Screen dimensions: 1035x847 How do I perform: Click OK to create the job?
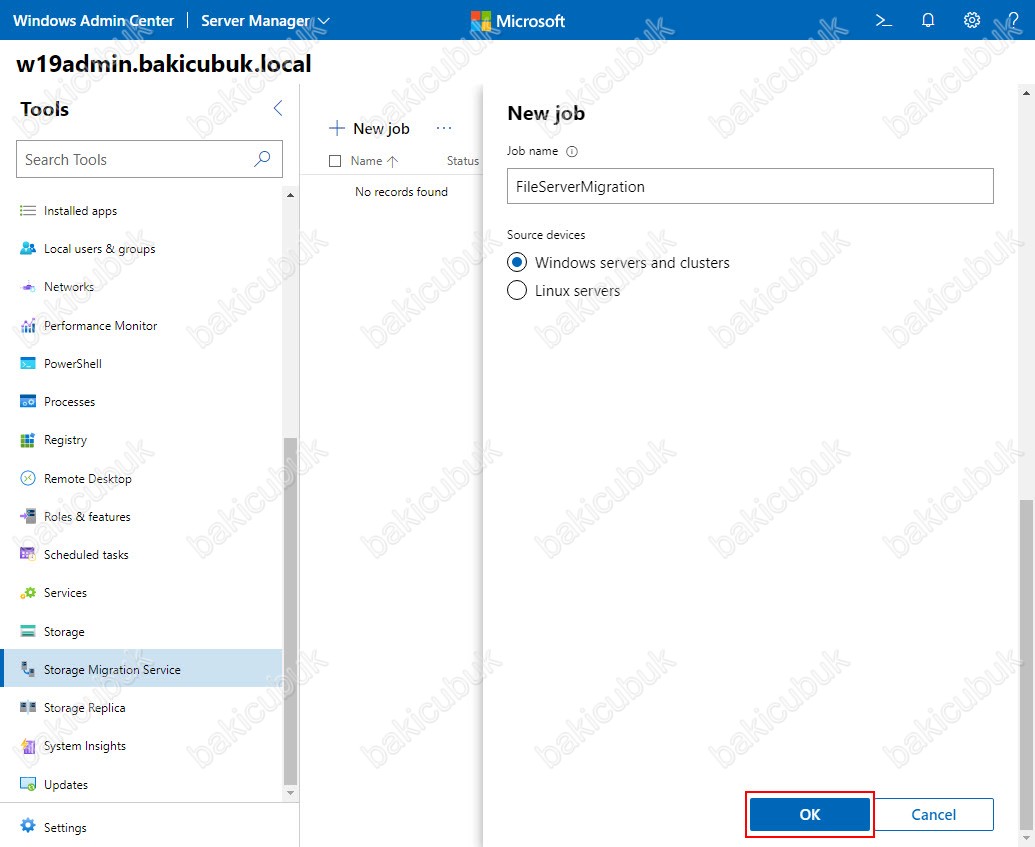809,814
